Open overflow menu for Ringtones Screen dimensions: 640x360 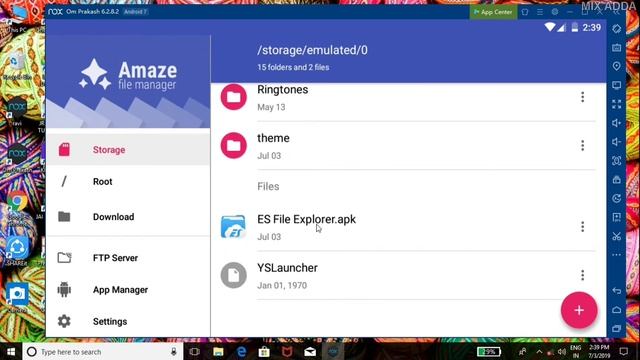[582, 97]
